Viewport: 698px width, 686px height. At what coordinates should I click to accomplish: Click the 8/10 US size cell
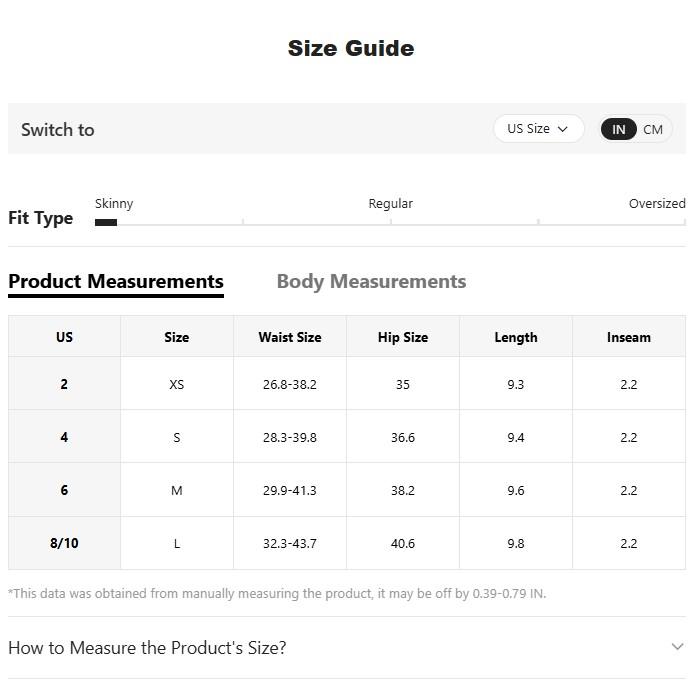coord(64,543)
